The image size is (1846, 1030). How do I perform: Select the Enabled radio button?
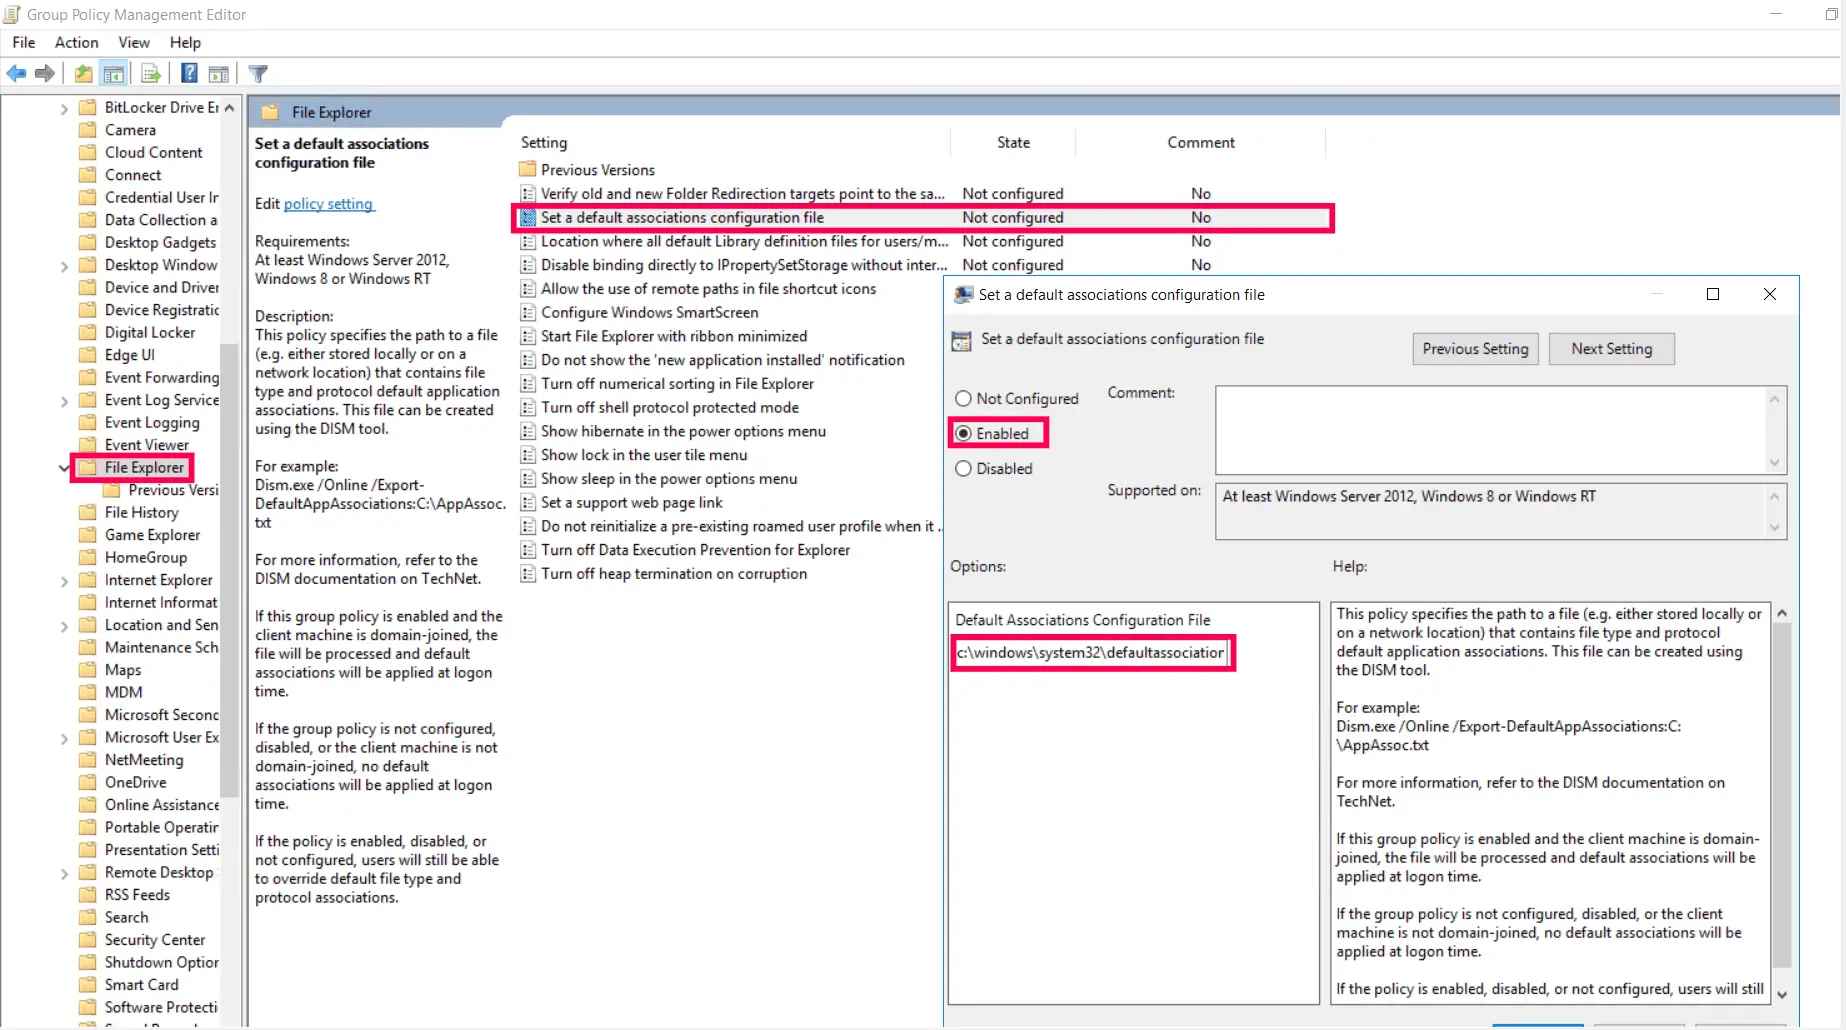point(963,433)
